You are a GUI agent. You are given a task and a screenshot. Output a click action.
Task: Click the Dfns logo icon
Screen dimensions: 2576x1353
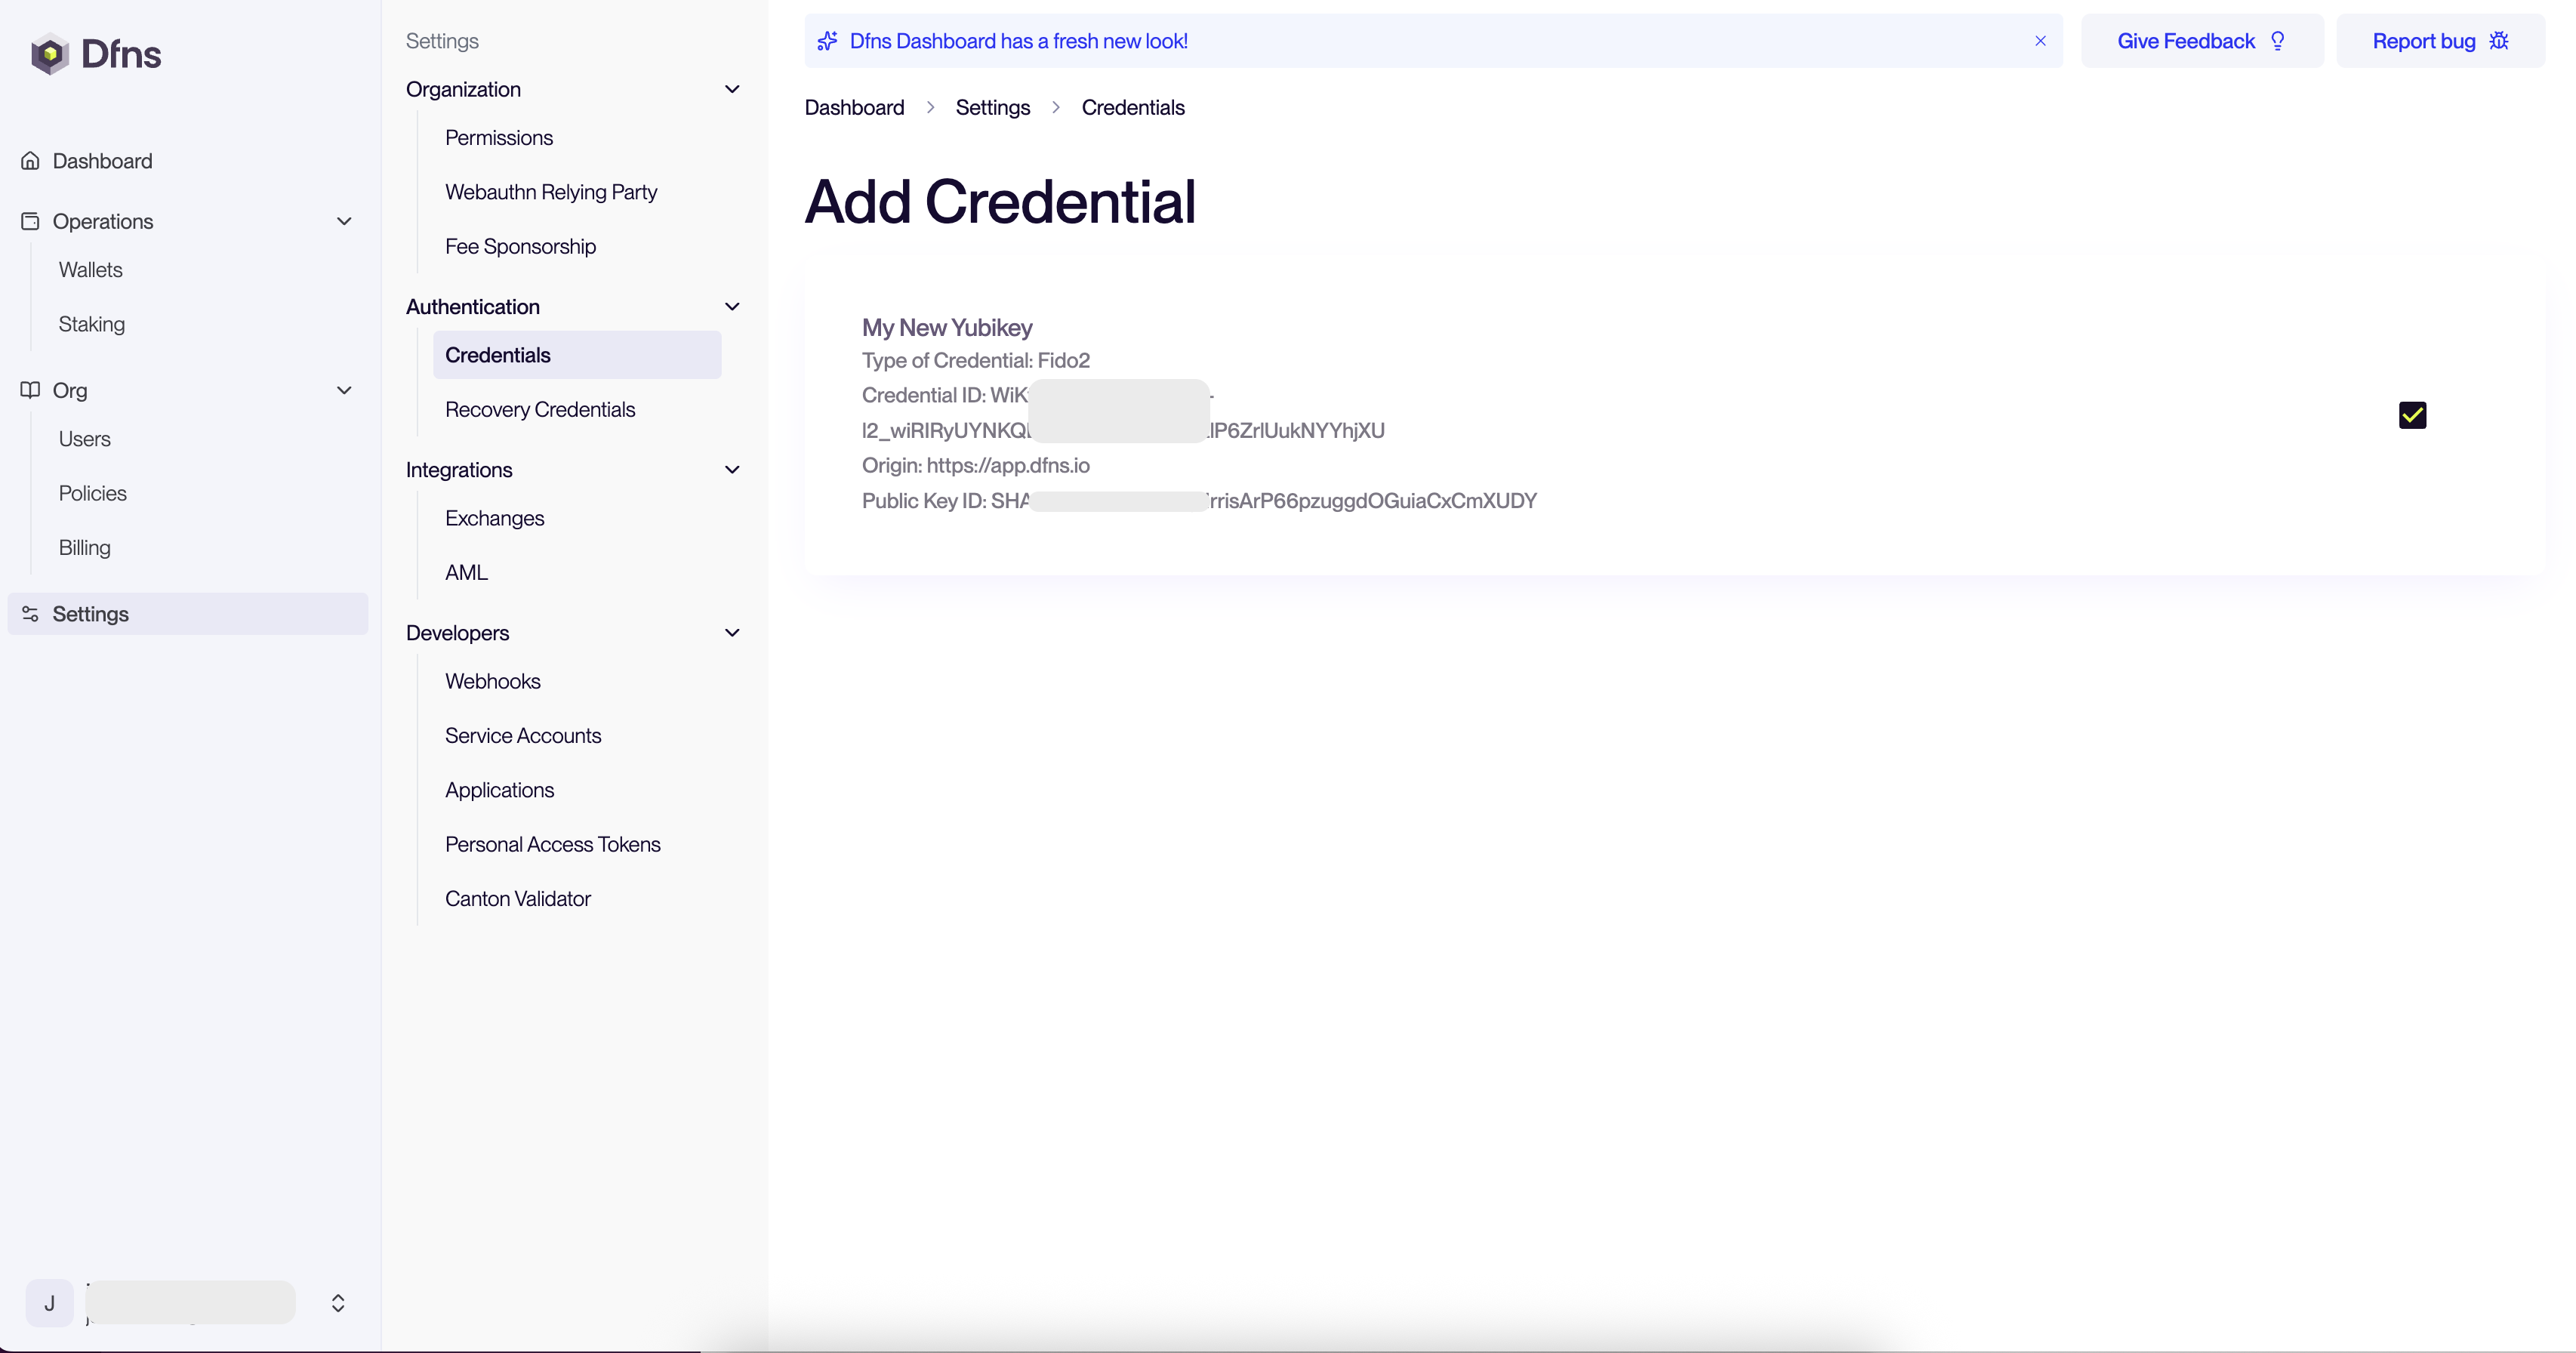(49, 54)
